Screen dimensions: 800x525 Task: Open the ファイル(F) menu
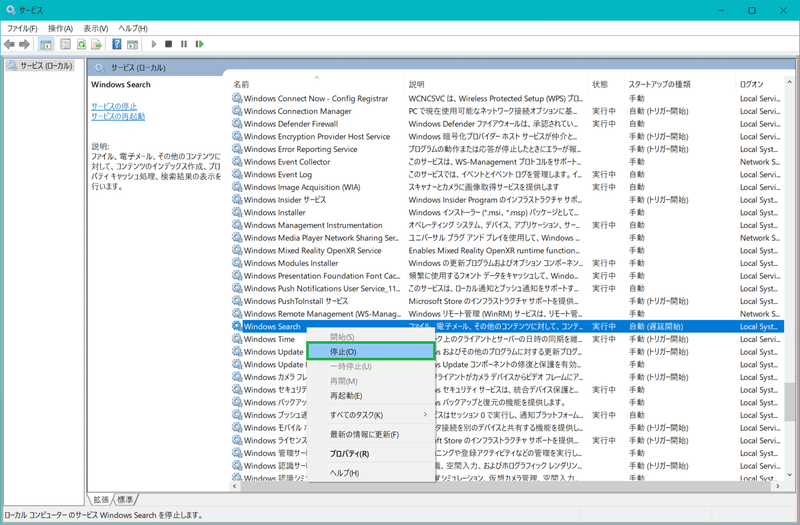click(x=22, y=29)
